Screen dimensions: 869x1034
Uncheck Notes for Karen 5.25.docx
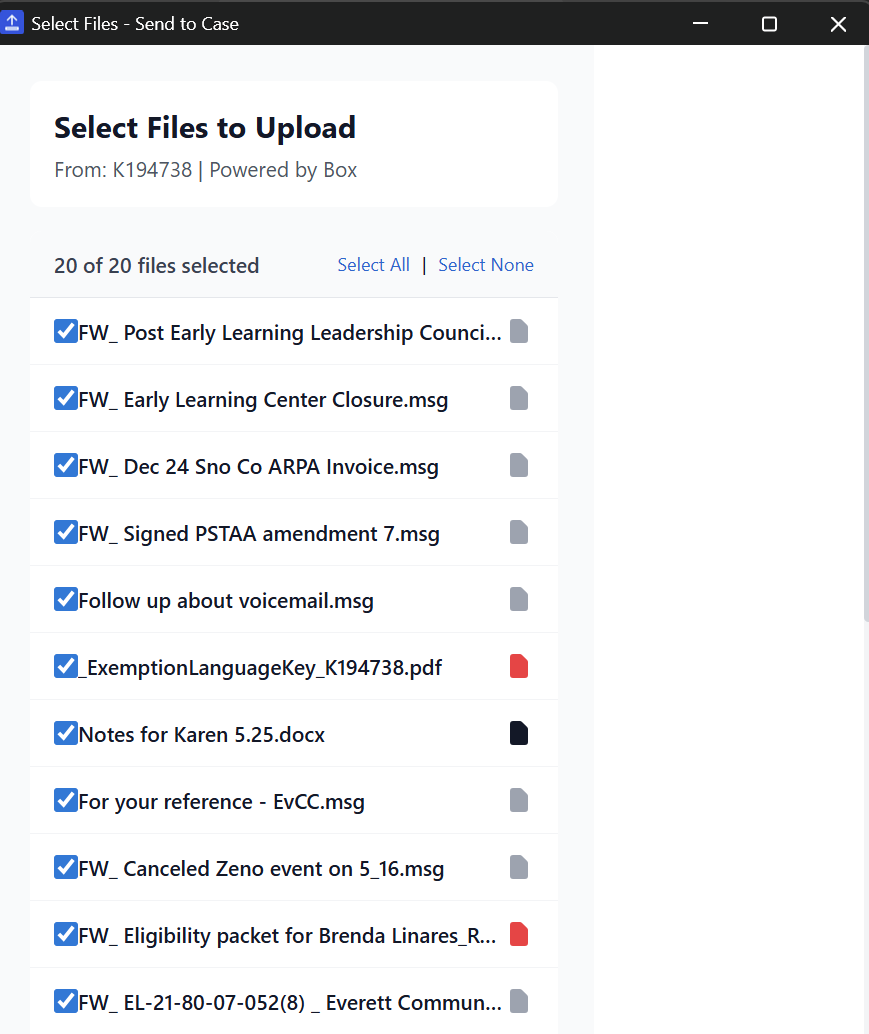[x=65, y=733]
